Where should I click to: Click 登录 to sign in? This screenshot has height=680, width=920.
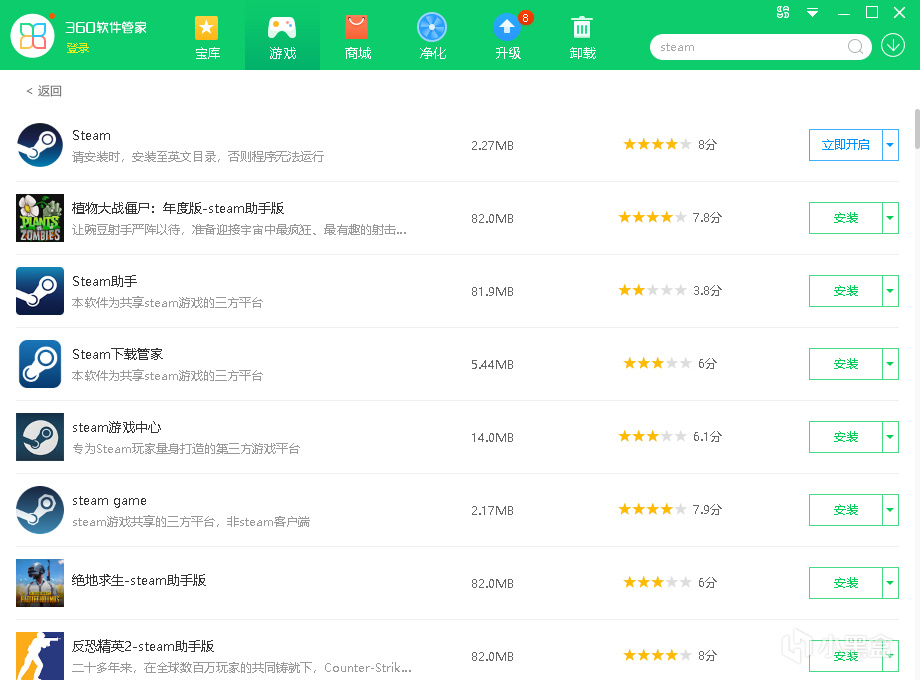click(x=77, y=48)
